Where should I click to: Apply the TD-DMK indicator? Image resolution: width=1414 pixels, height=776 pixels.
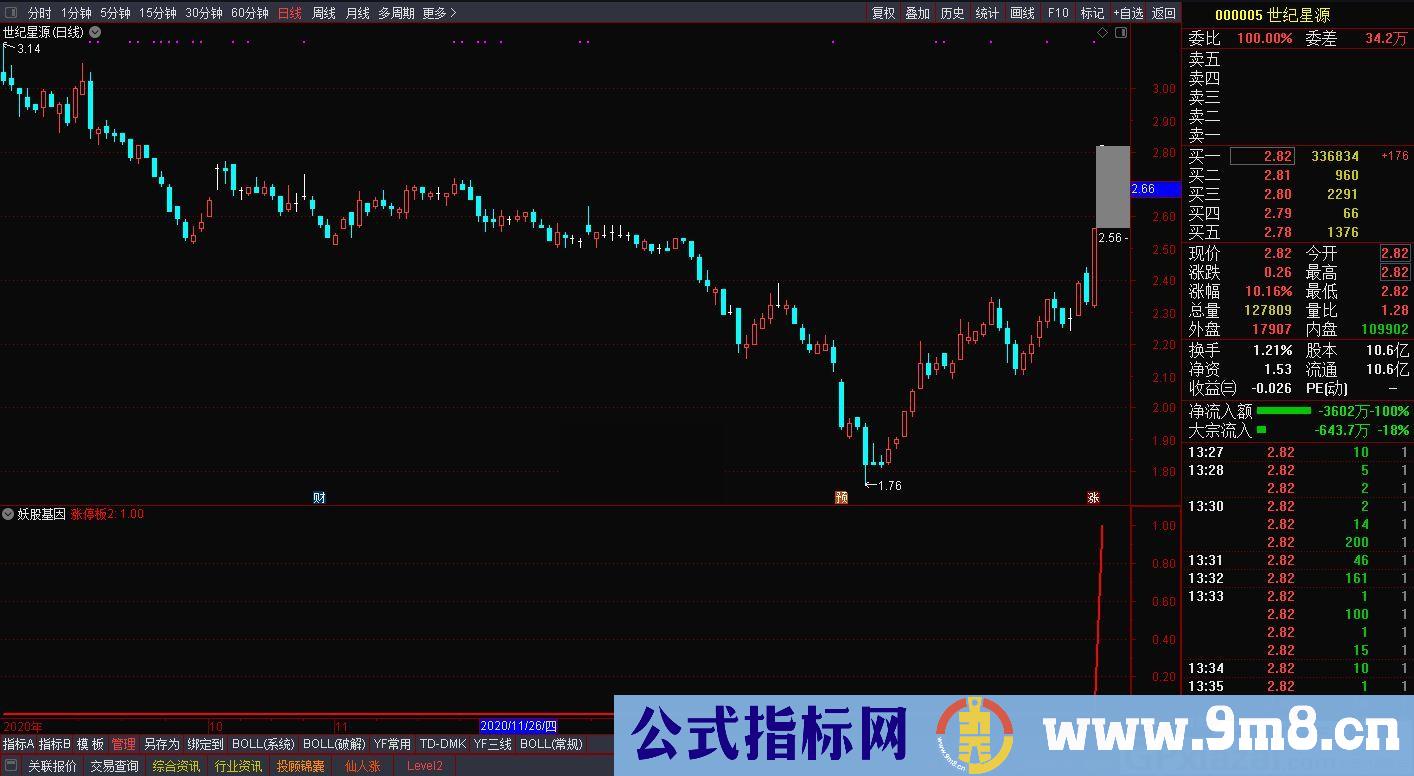click(x=442, y=744)
